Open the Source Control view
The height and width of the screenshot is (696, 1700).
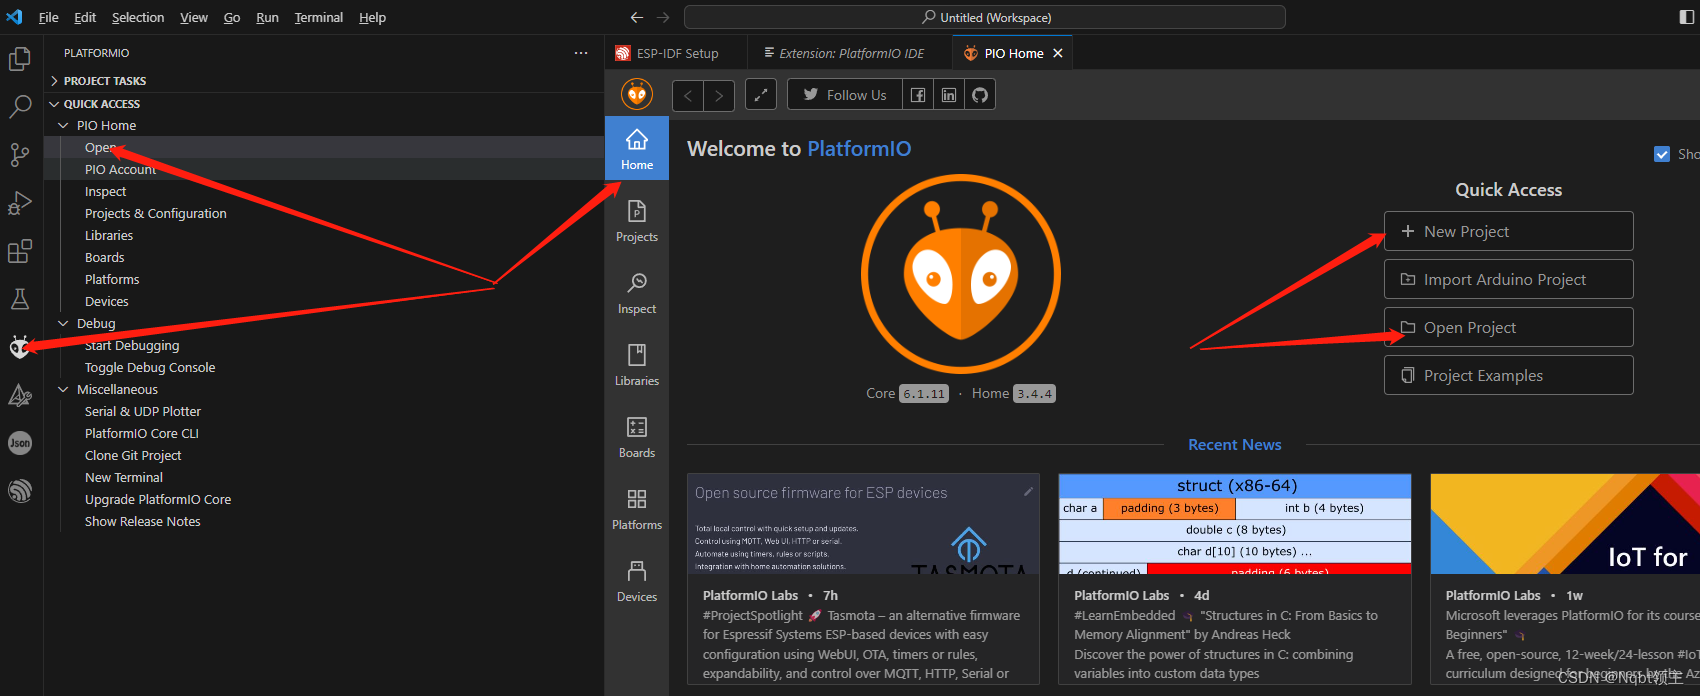pos(20,155)
